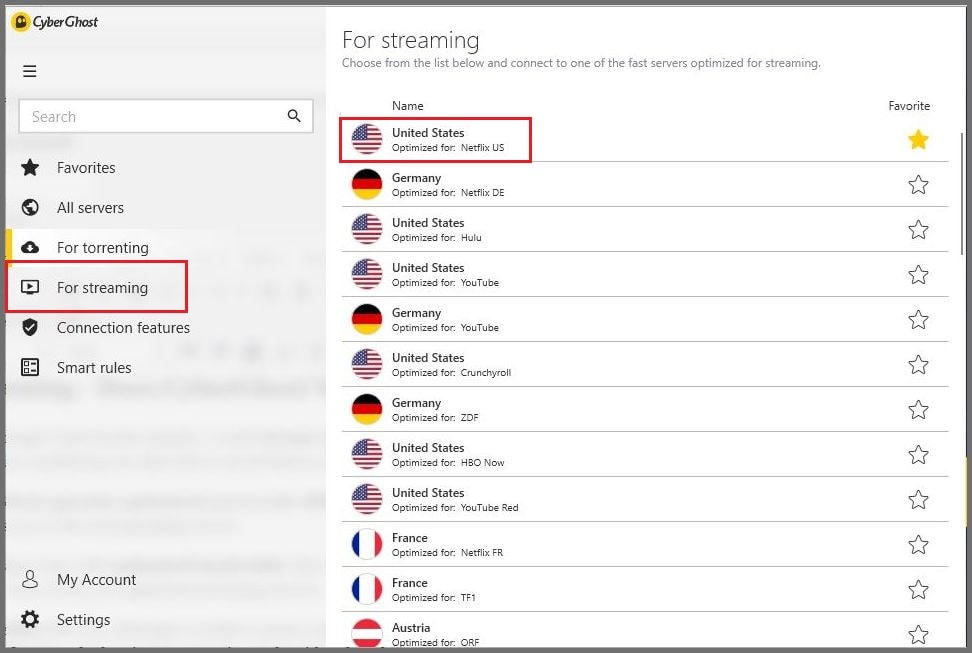Sort by the Favorite column header

pos(909,106)
